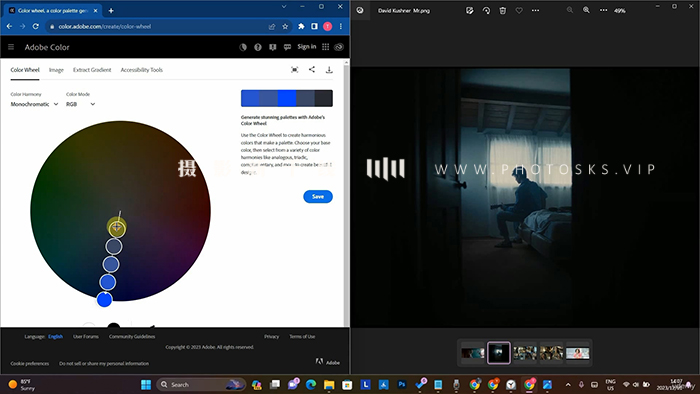Rotate the image in Photos viewer
The image size is (700, 394).
pos(486,10)
